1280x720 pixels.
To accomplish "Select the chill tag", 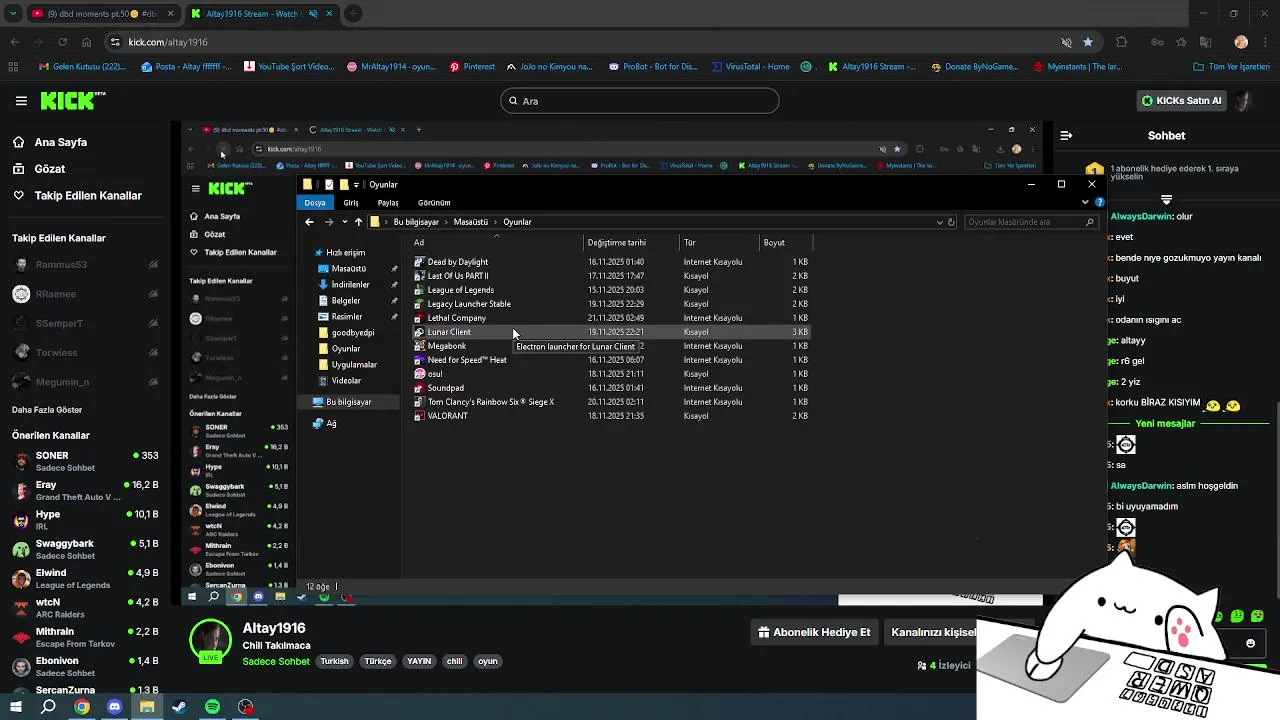I will [x=454, y=661].
